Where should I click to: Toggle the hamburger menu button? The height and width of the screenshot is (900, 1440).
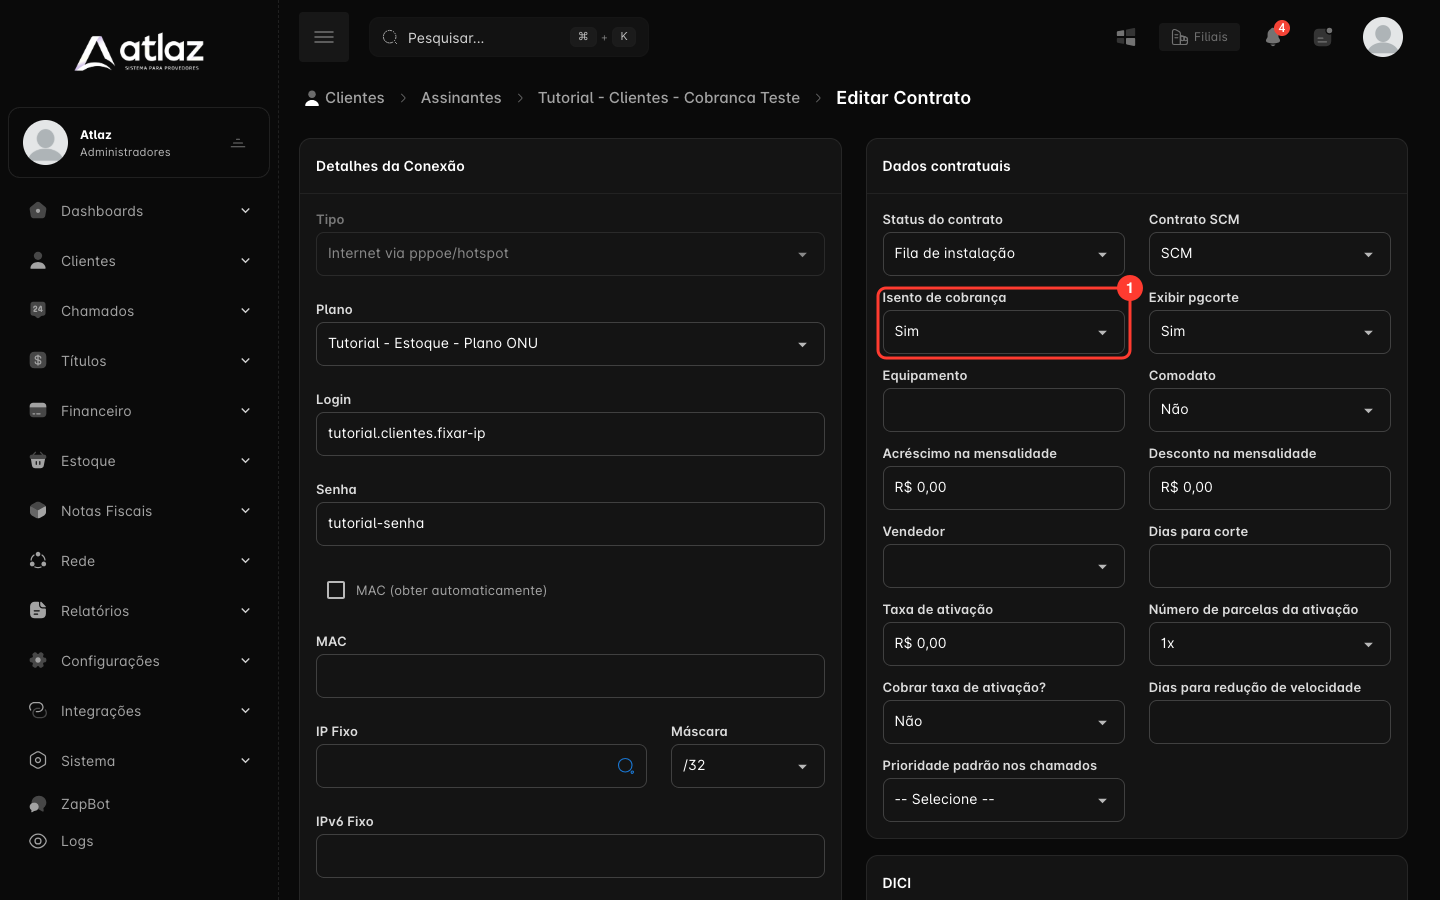[x=324, y=37]
